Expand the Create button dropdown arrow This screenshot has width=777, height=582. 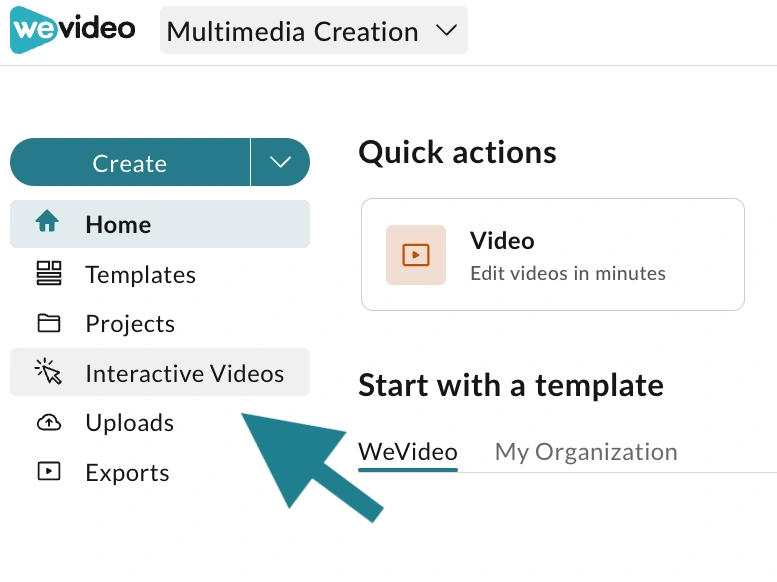click(x=280, y=163)
